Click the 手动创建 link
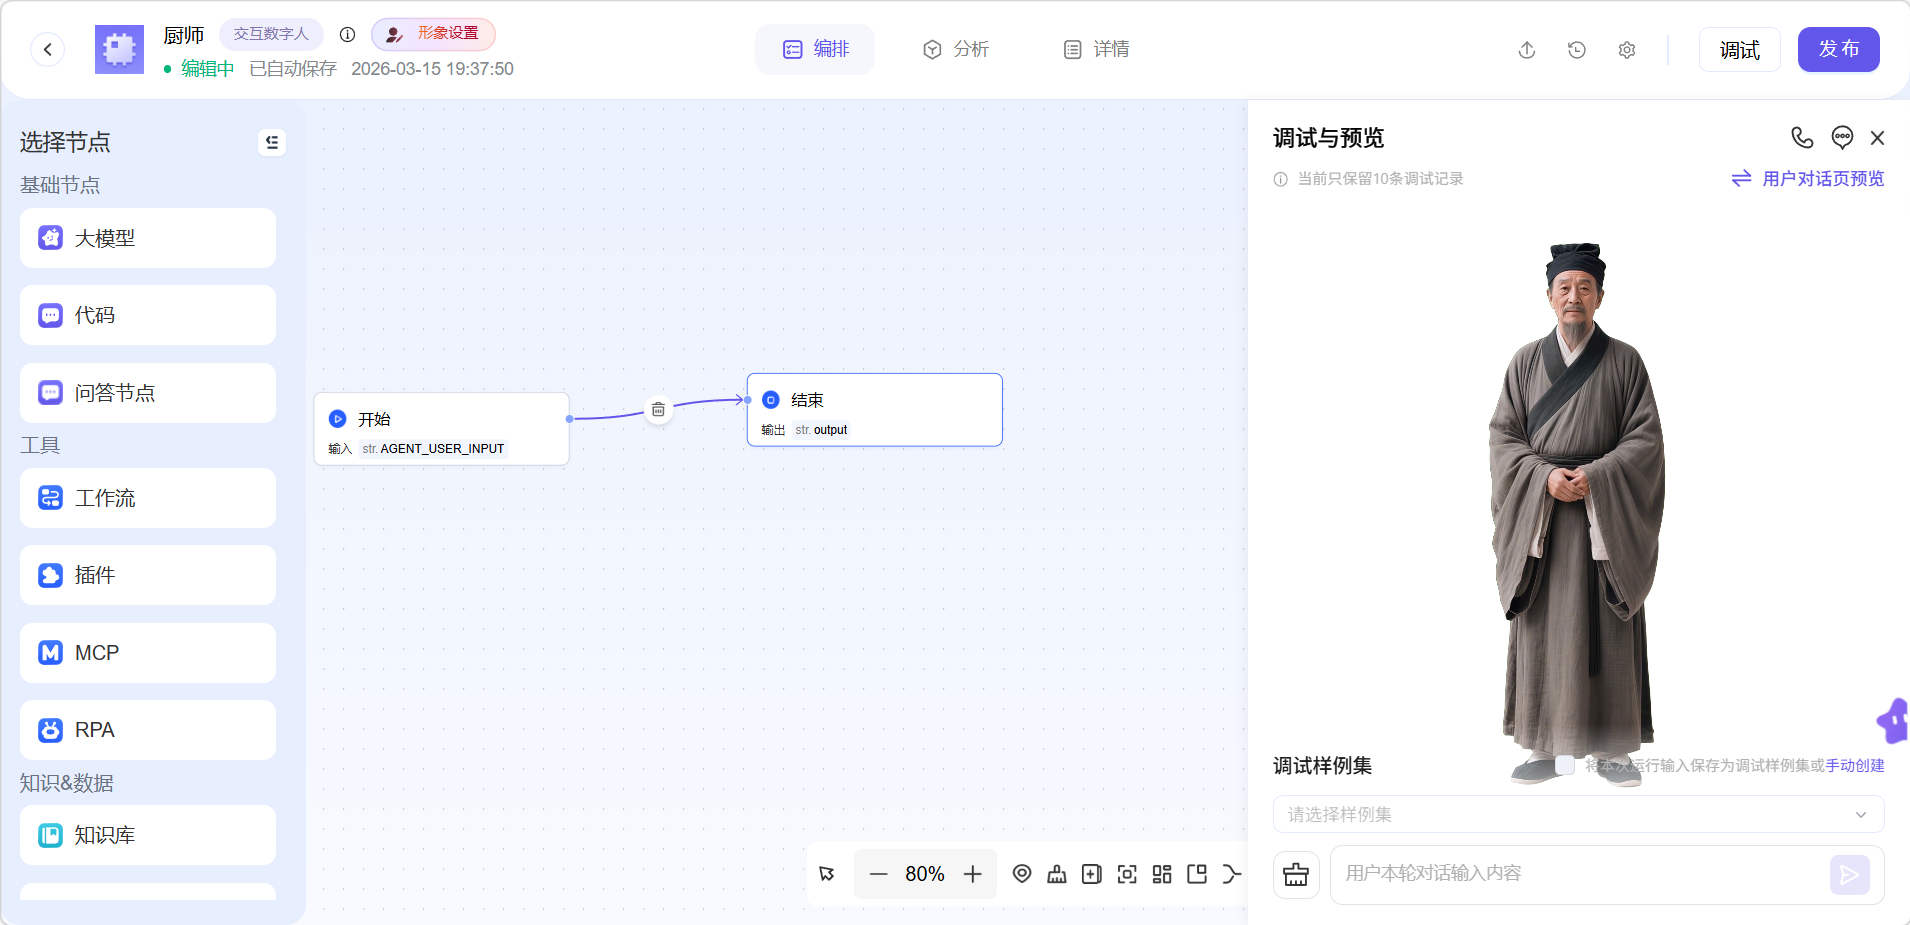 point(1855,765)
